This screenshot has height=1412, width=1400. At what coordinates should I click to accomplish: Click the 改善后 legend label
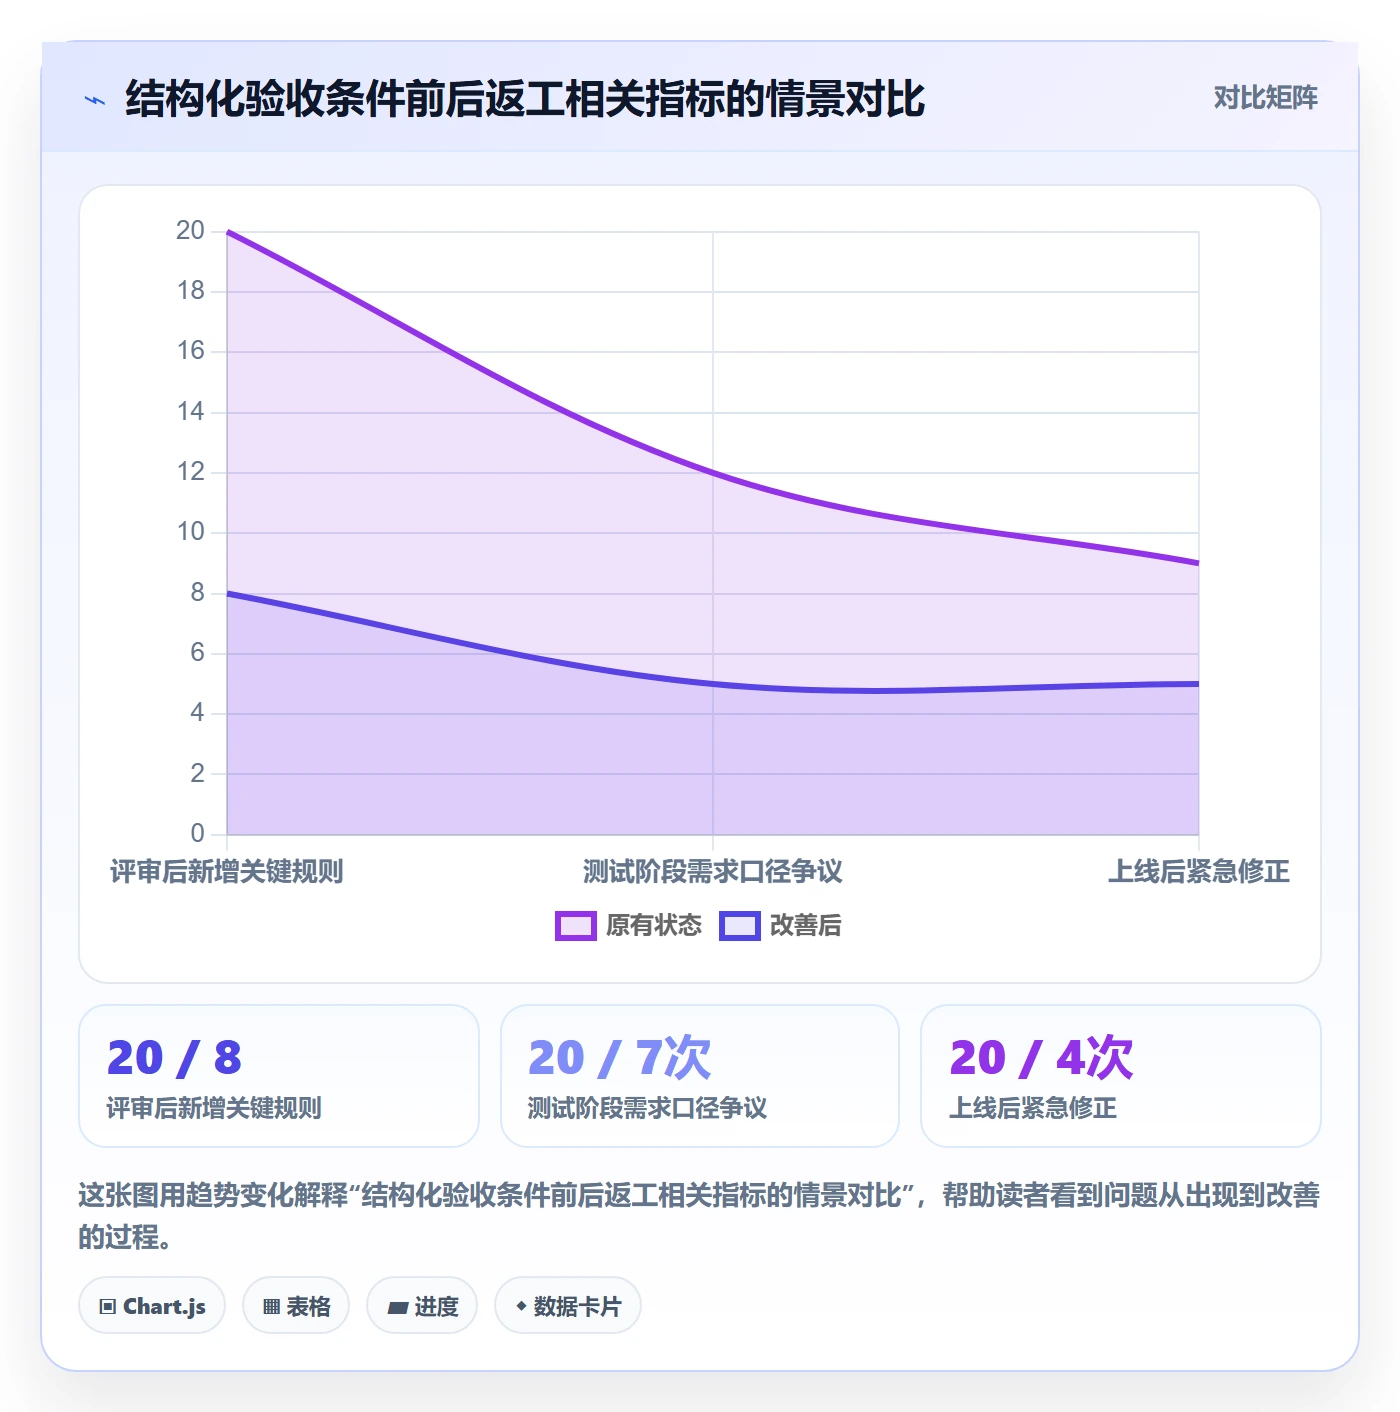[805, 926]
